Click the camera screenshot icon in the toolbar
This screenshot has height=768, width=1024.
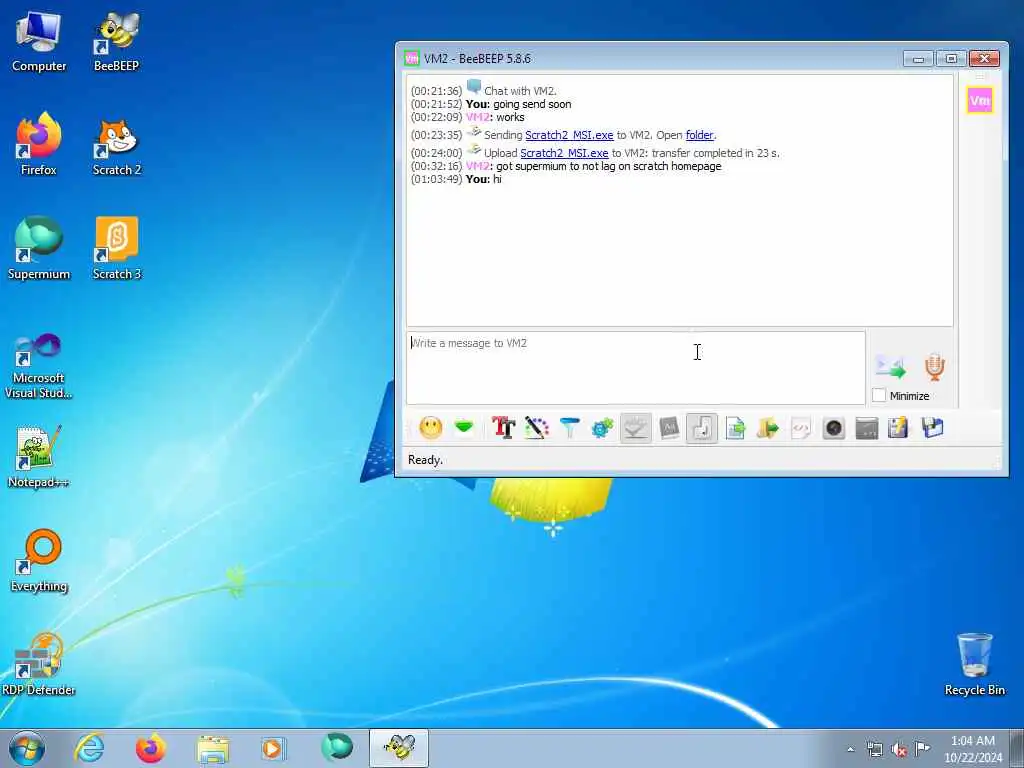(x=834, y=428)
